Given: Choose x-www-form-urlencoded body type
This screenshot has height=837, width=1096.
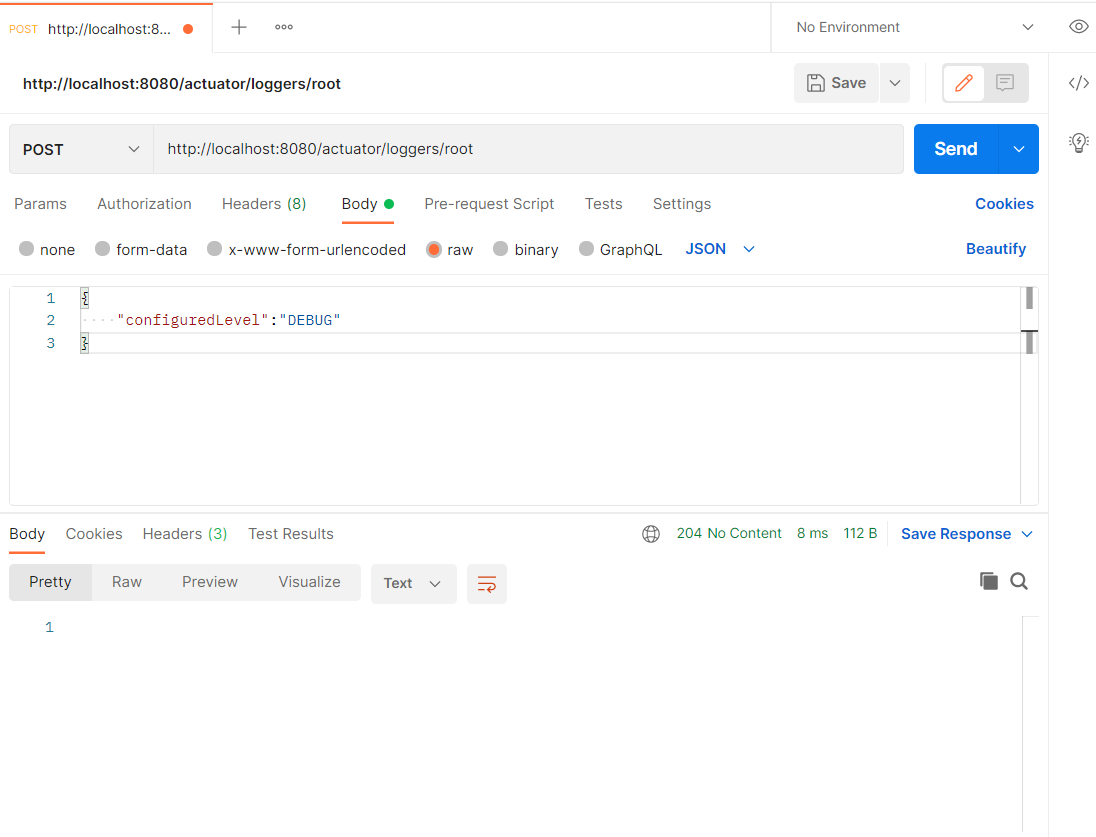Looking at the screenshot, I should pos(306,250).
